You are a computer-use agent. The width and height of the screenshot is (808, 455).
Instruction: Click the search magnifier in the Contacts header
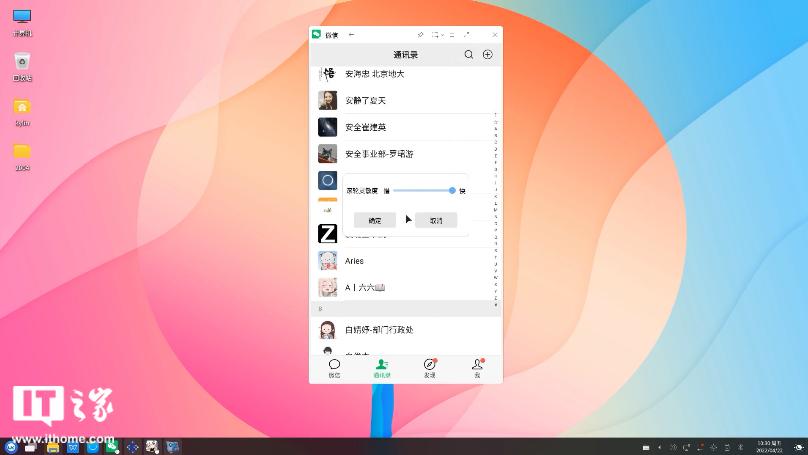point(468,55)
